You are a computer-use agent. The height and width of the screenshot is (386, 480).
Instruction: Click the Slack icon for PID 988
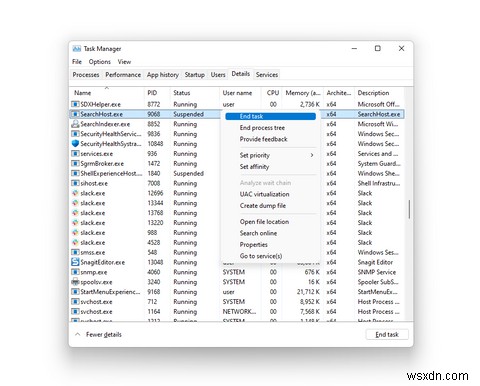(75, 233)
